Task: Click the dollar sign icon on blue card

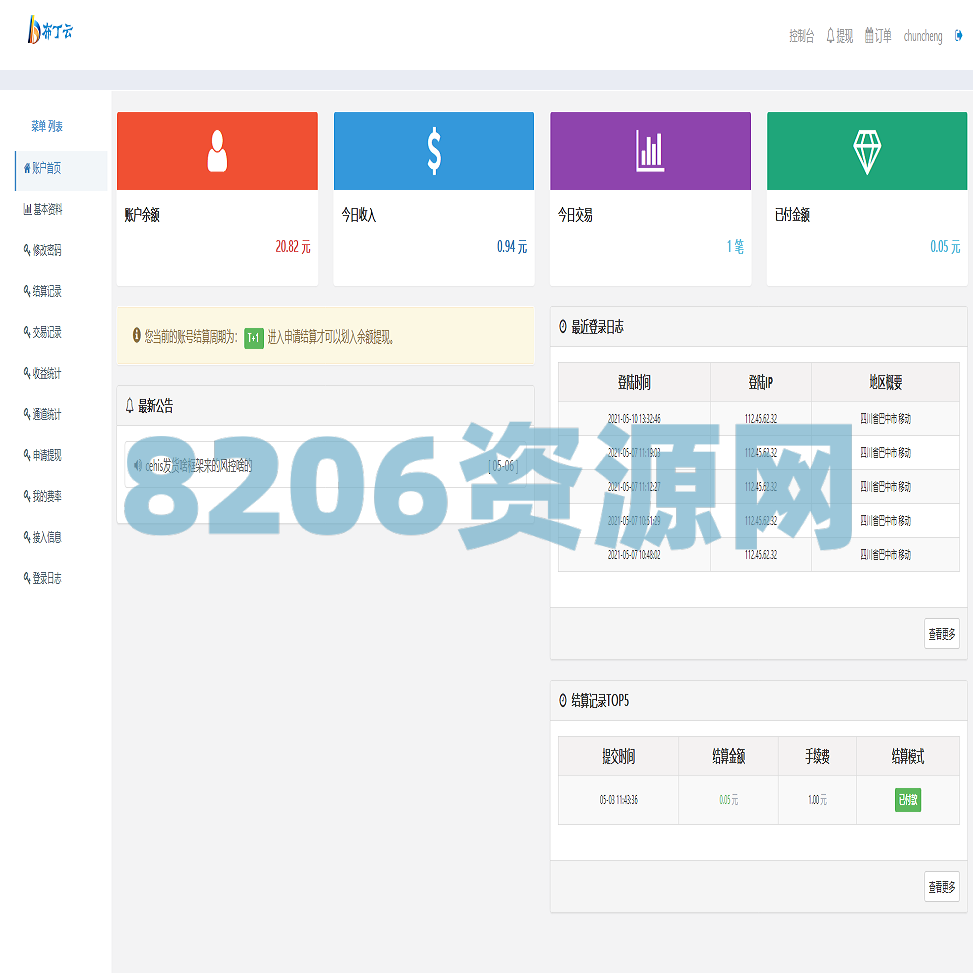Action: pyautogui.click(x=434, y=151)
